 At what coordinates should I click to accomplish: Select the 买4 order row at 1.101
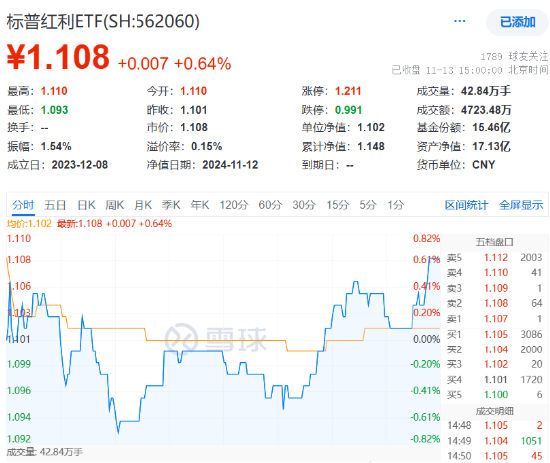(495, 380)
